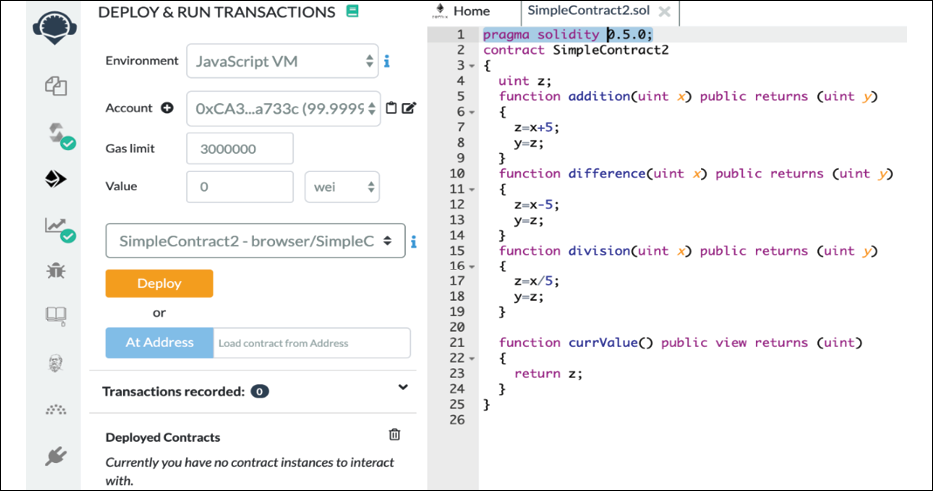Screen dimensions: 933x491
Task: Select the SimpleContract2.sol tab
Action: 588,11
